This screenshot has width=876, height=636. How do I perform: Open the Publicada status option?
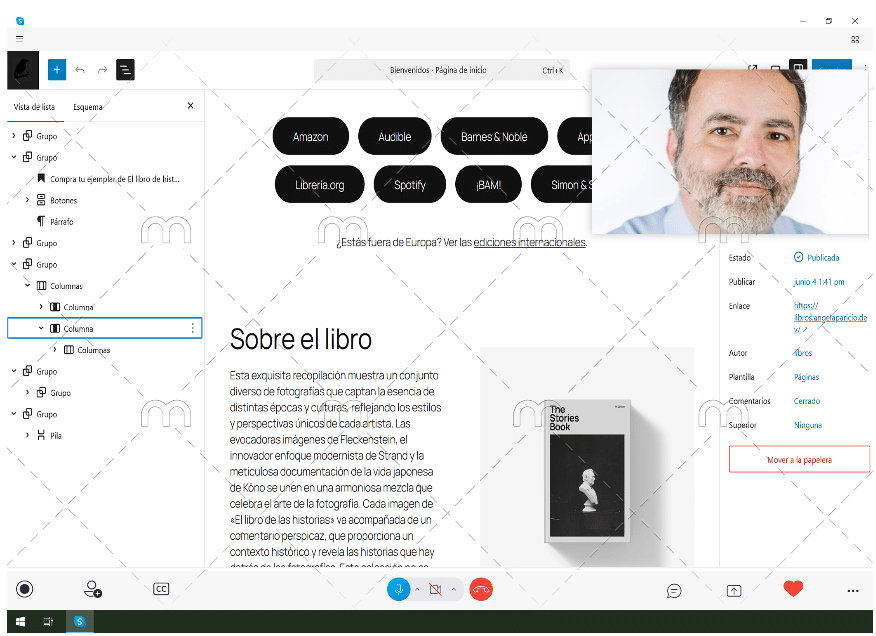tap(816, 258)
